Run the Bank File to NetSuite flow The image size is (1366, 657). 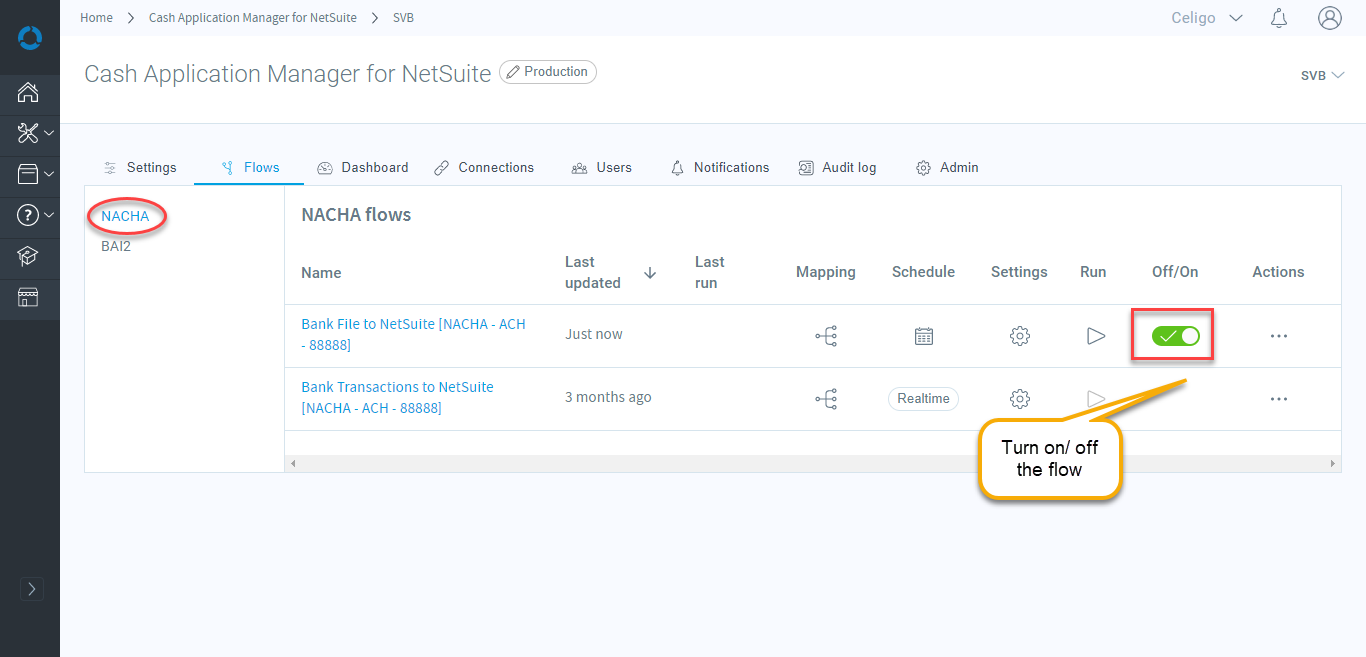click(x=1095, y=336)
